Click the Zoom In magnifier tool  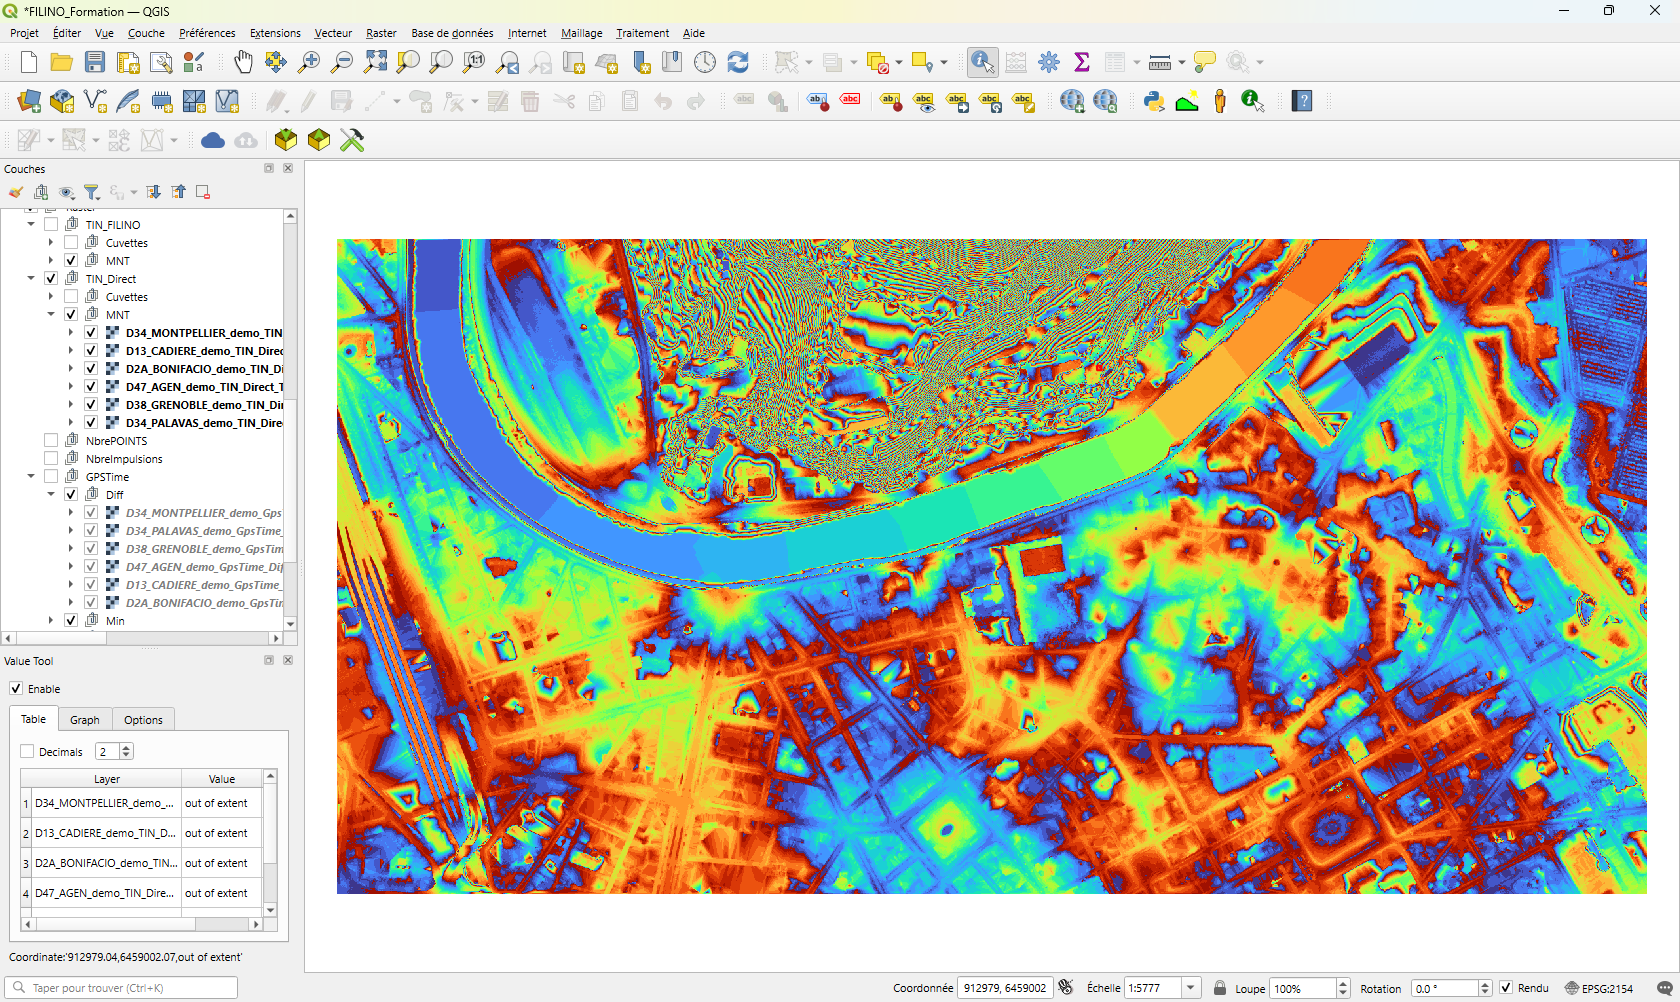(309, 62)
